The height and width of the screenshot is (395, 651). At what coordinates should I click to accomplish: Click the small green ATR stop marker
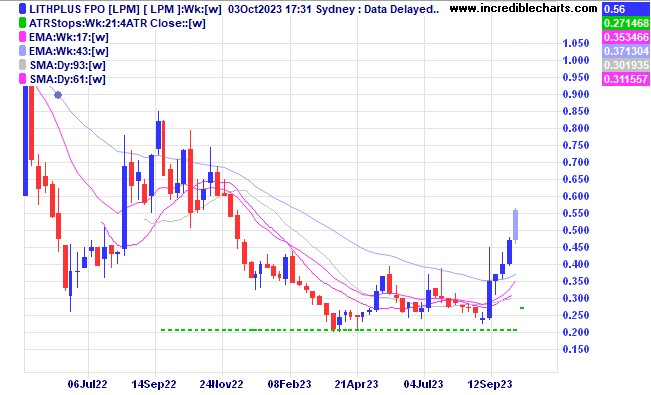(522, 308)
